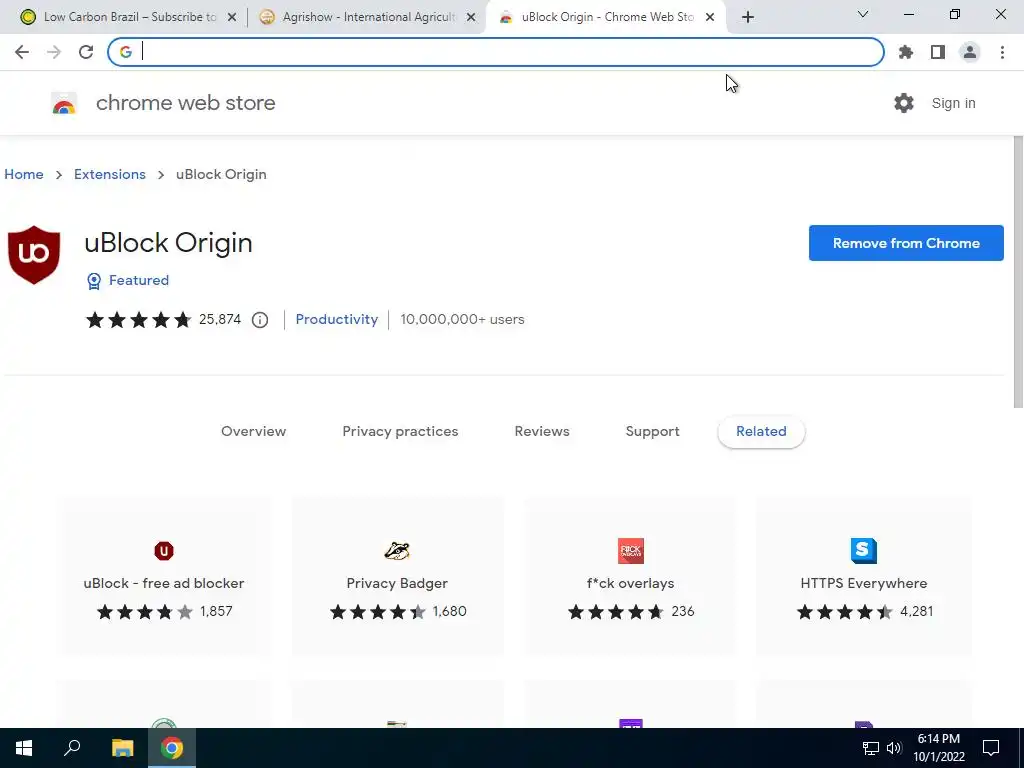Click the Chrome Web Store rainbow logo

click(x=64, y=103)
